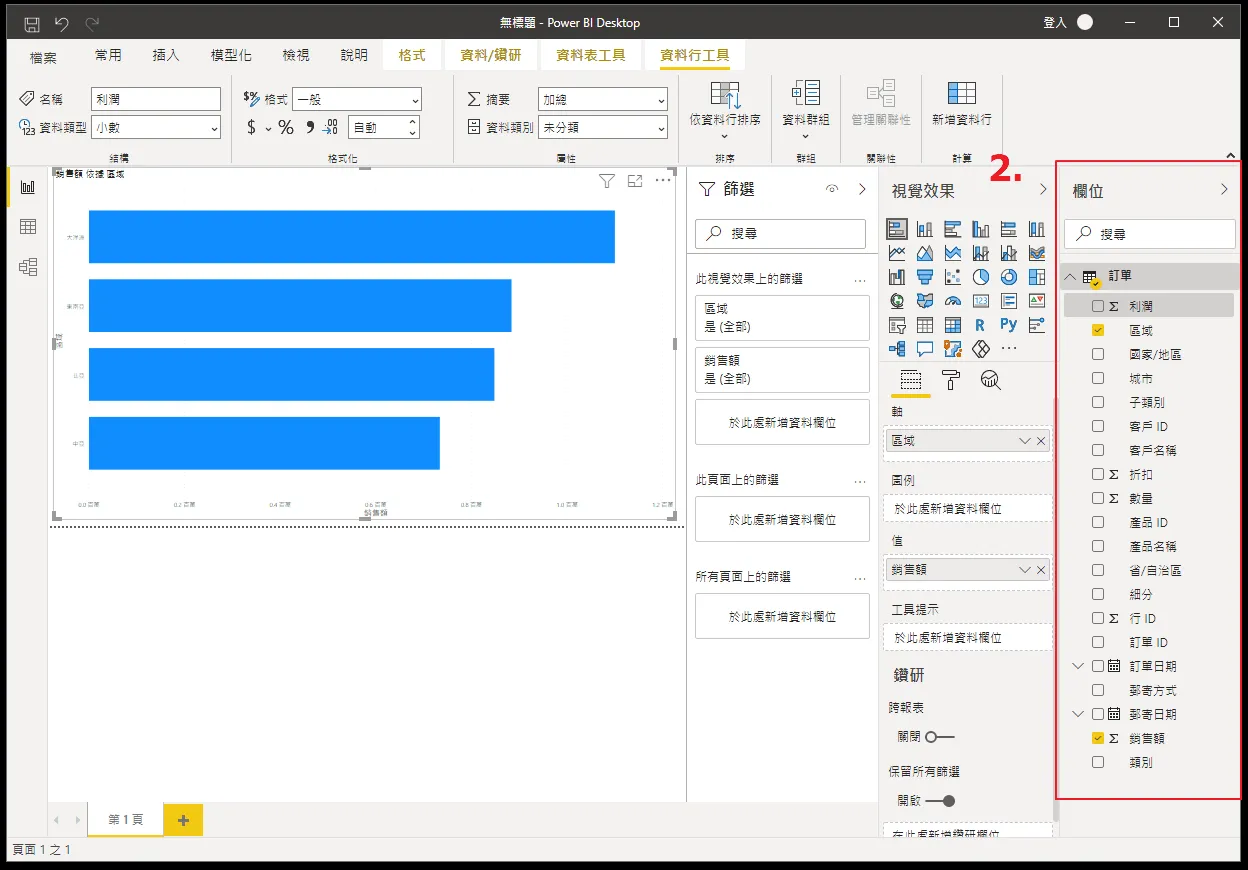Add a new page with plus button

tap(183, 820)
